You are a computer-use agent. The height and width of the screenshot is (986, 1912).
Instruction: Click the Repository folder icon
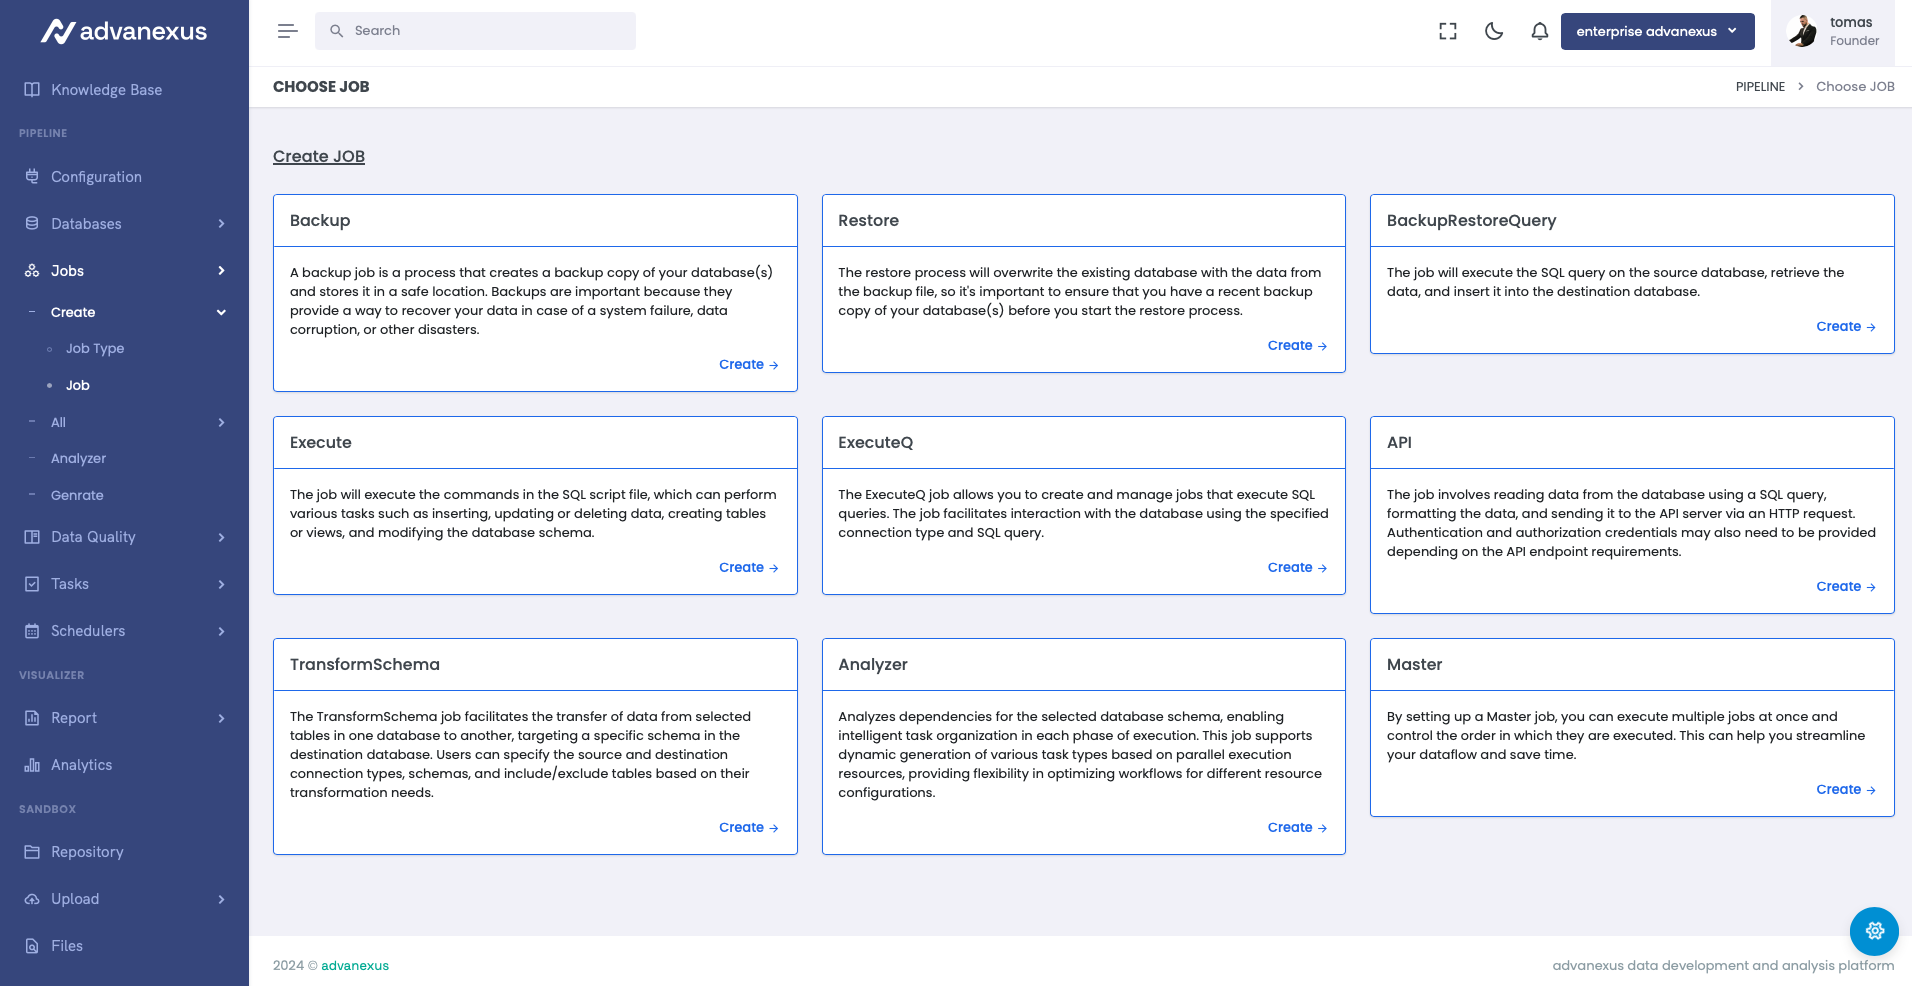pyautogui.click(x=32, y=852)
